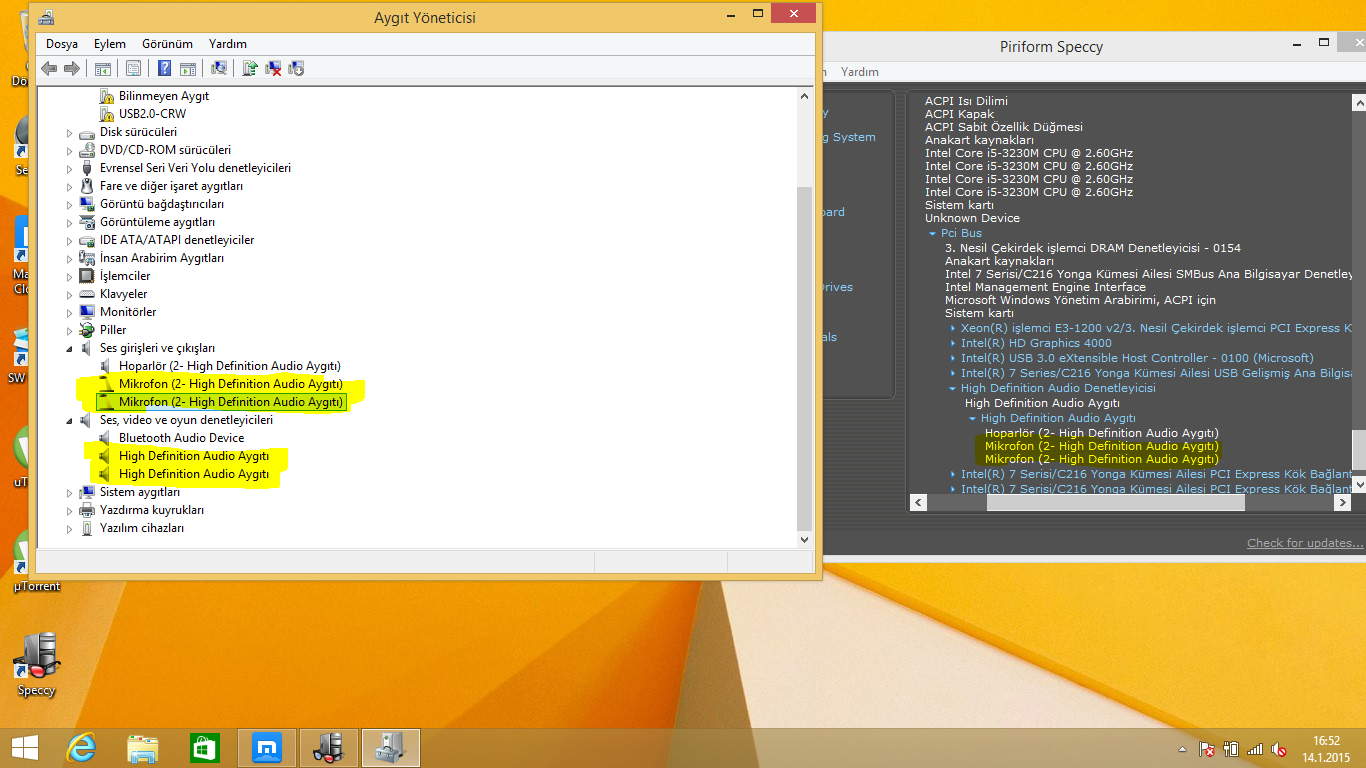
Task: Collapse the Ses girişleri ve çıkışları node
Action: pos(70,348)
